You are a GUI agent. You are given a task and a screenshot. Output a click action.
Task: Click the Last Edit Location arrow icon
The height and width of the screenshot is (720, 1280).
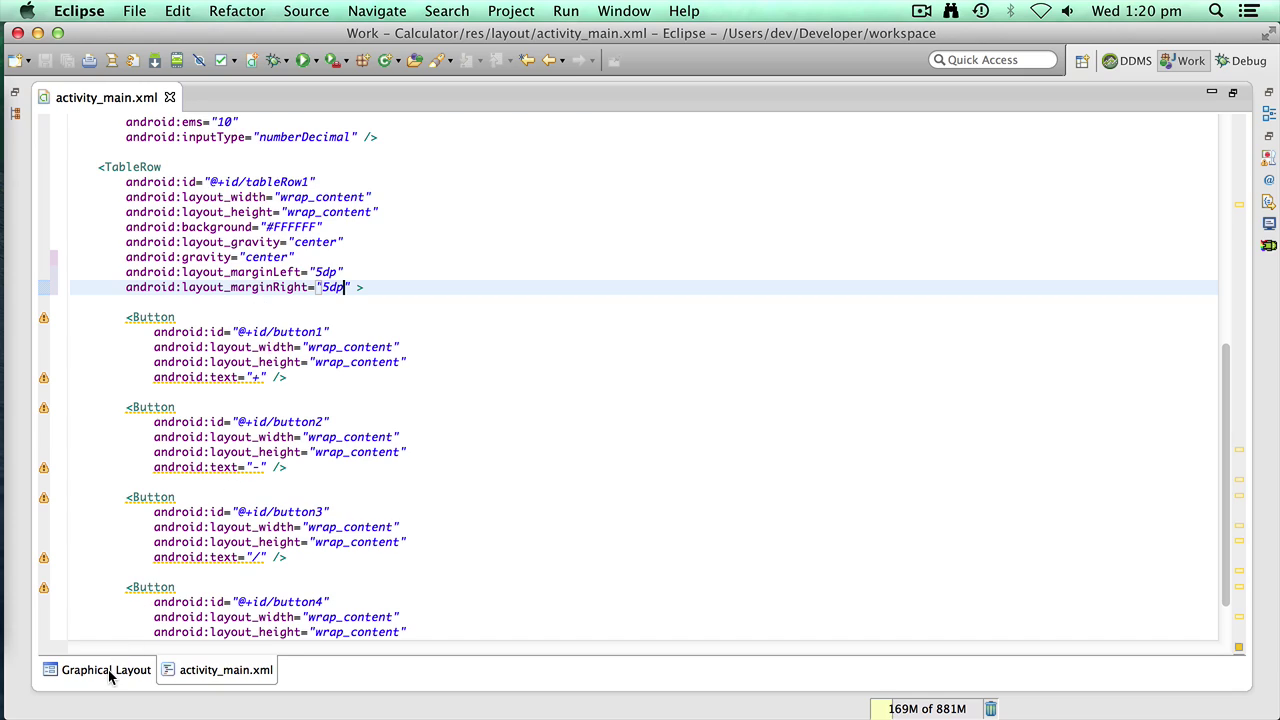[527, 60]
